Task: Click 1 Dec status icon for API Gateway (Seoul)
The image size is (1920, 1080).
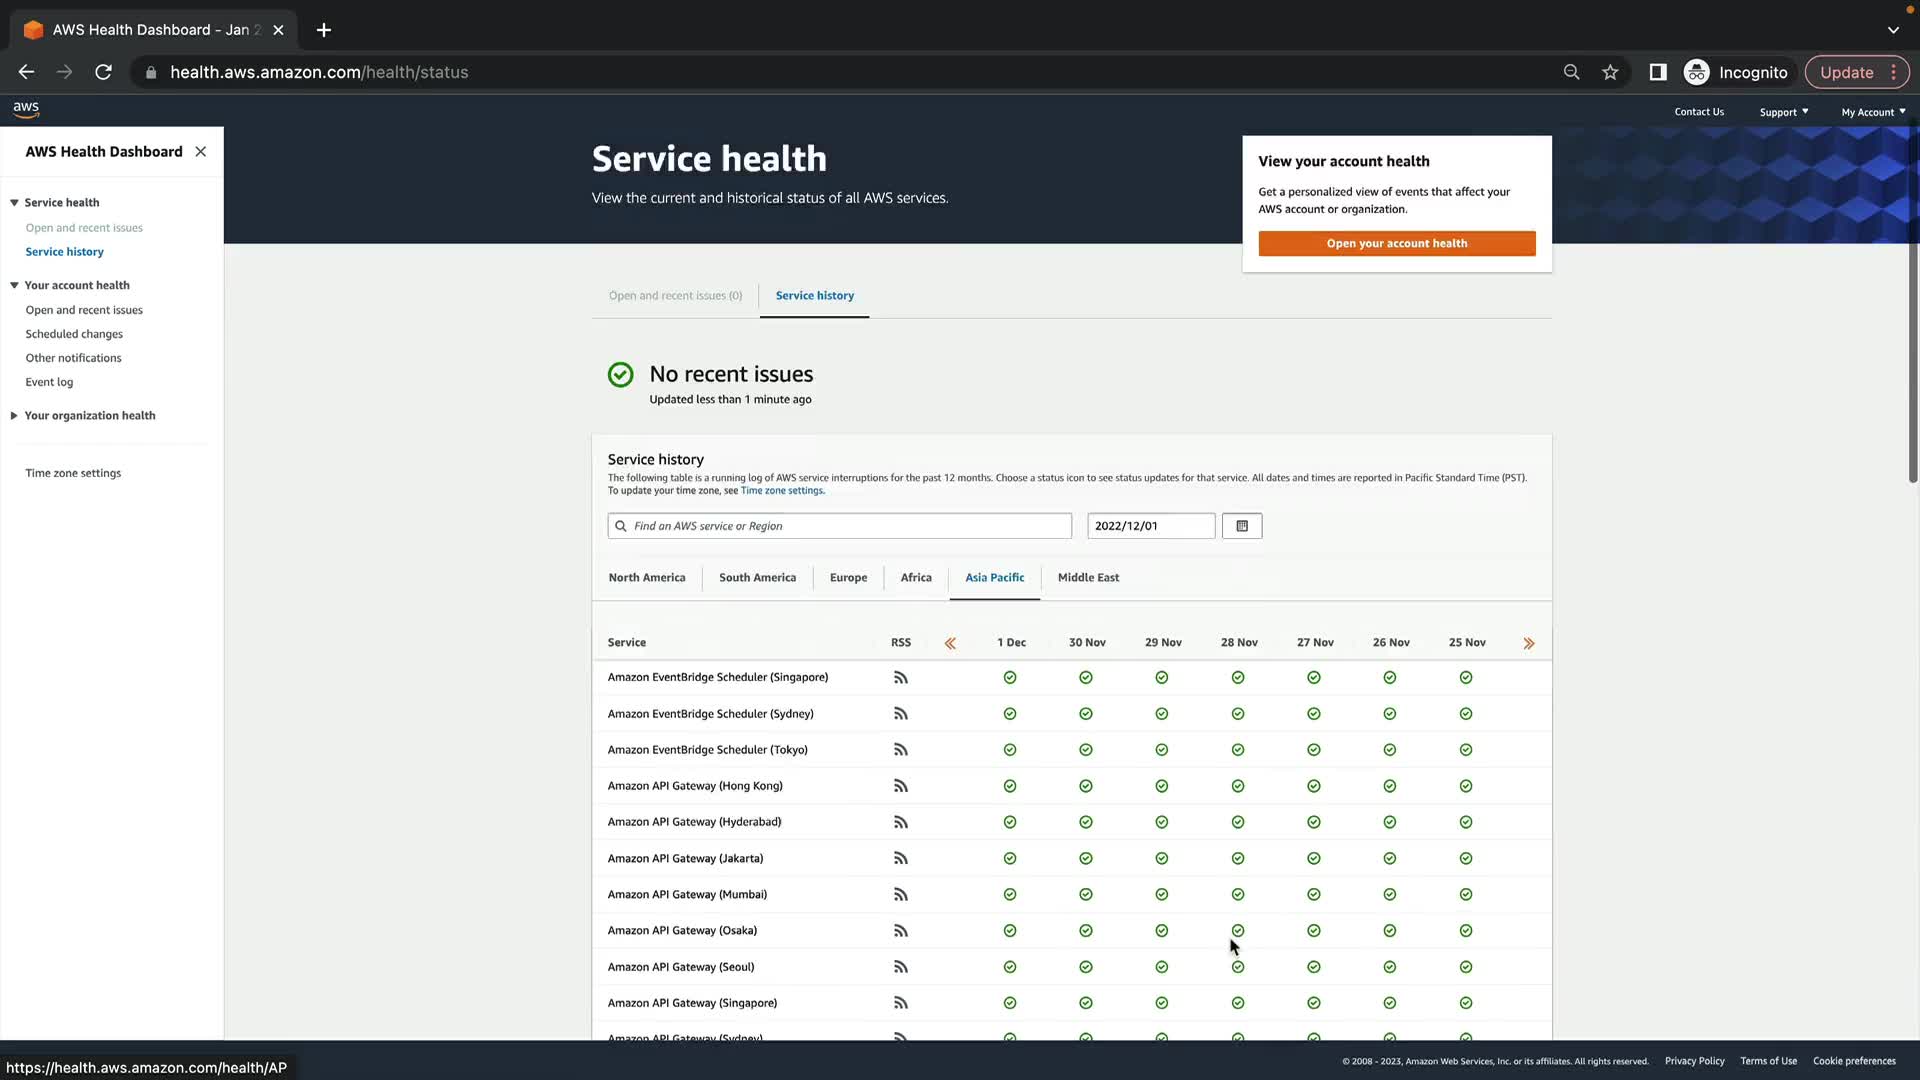Action: tap(1010, 967)
